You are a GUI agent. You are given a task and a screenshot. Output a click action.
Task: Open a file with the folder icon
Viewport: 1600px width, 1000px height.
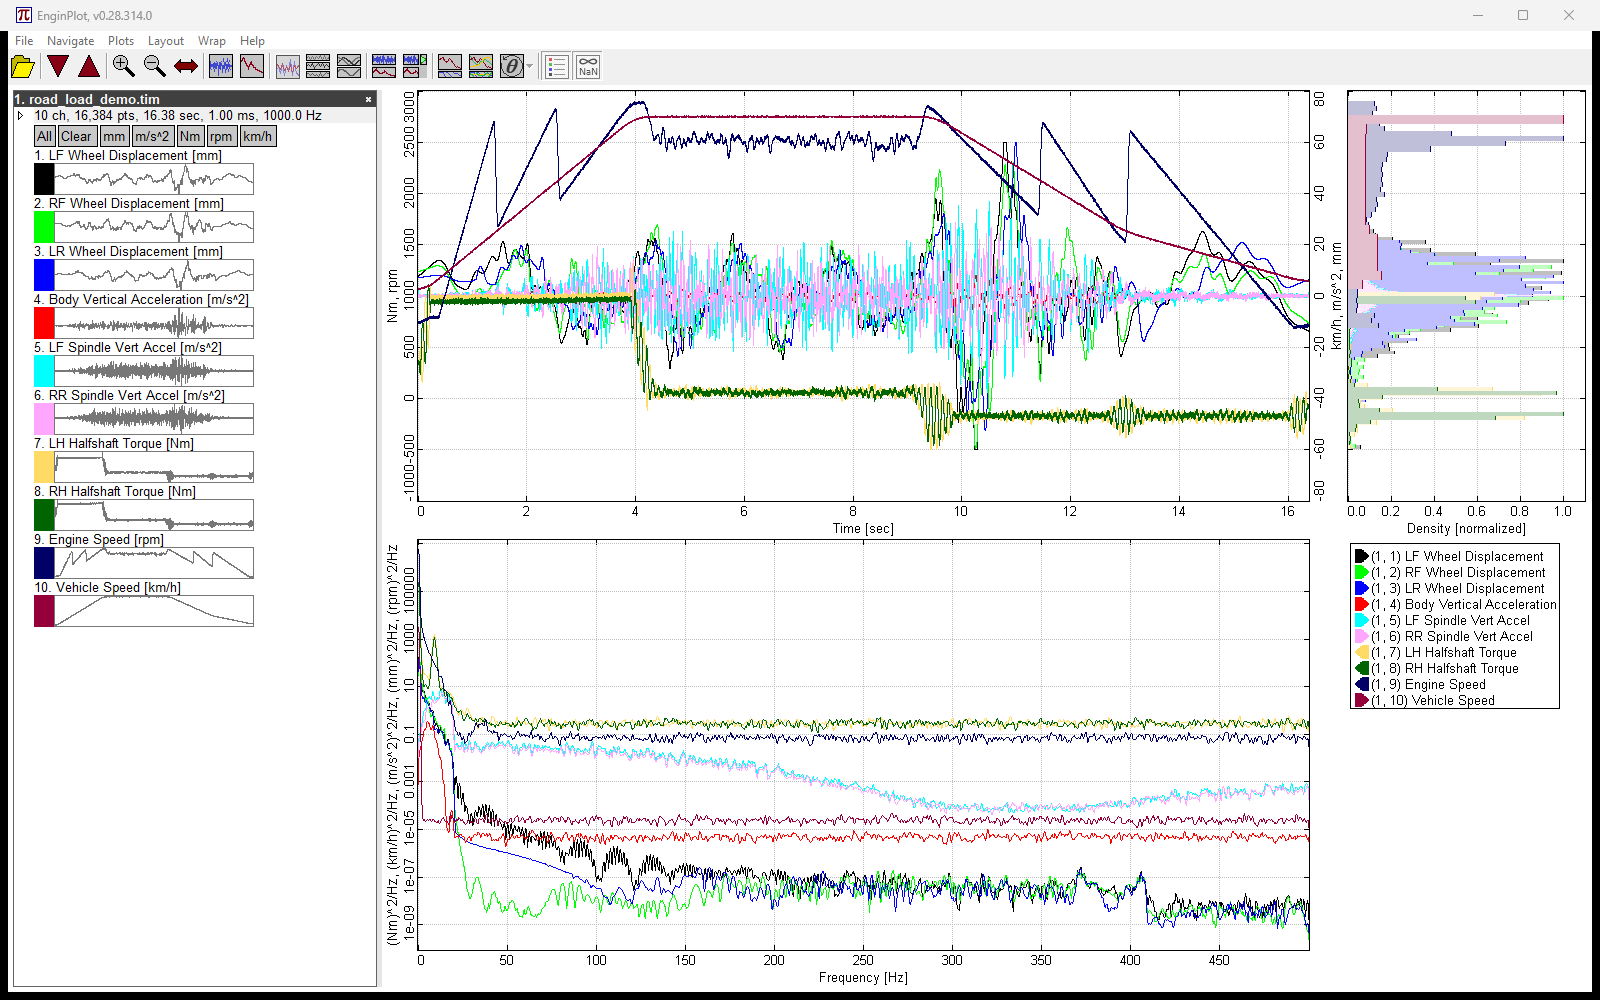click(23, 67)
